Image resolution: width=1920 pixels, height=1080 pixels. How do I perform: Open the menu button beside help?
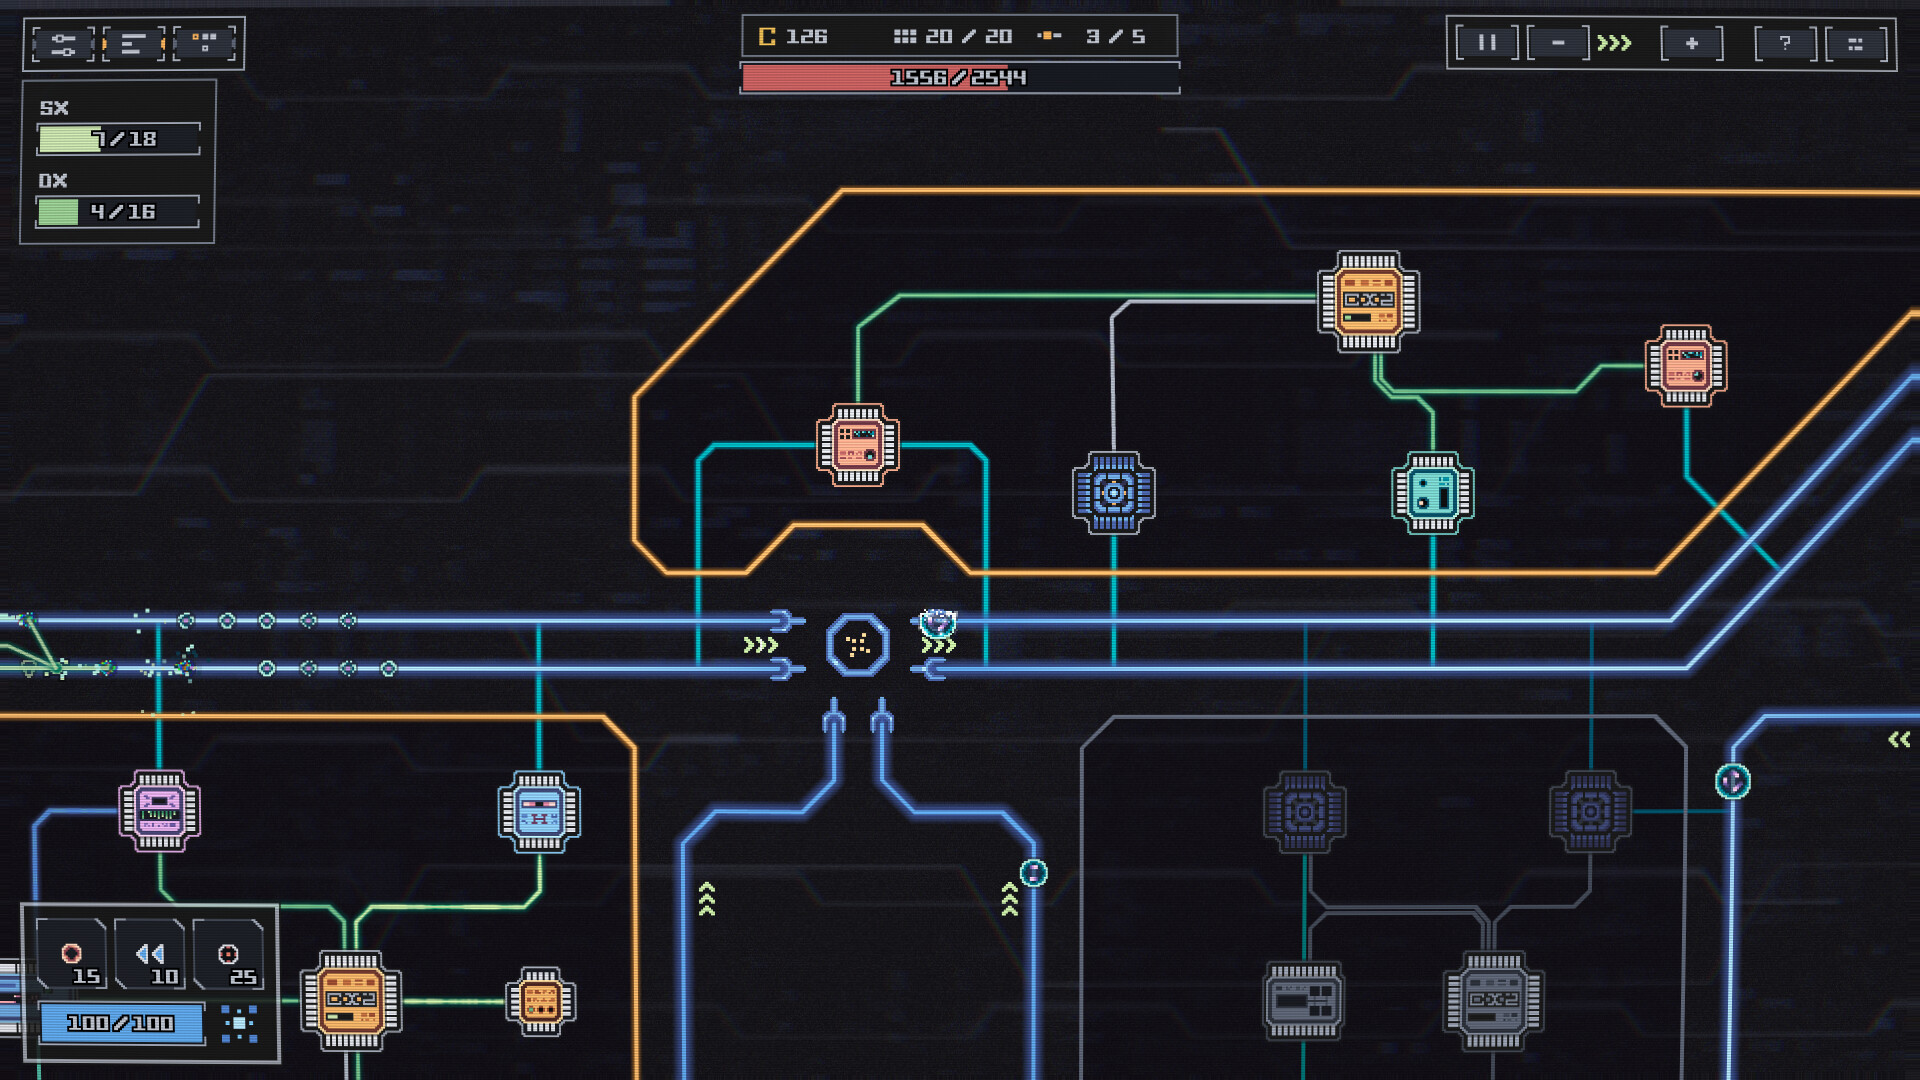[1856, 43]
